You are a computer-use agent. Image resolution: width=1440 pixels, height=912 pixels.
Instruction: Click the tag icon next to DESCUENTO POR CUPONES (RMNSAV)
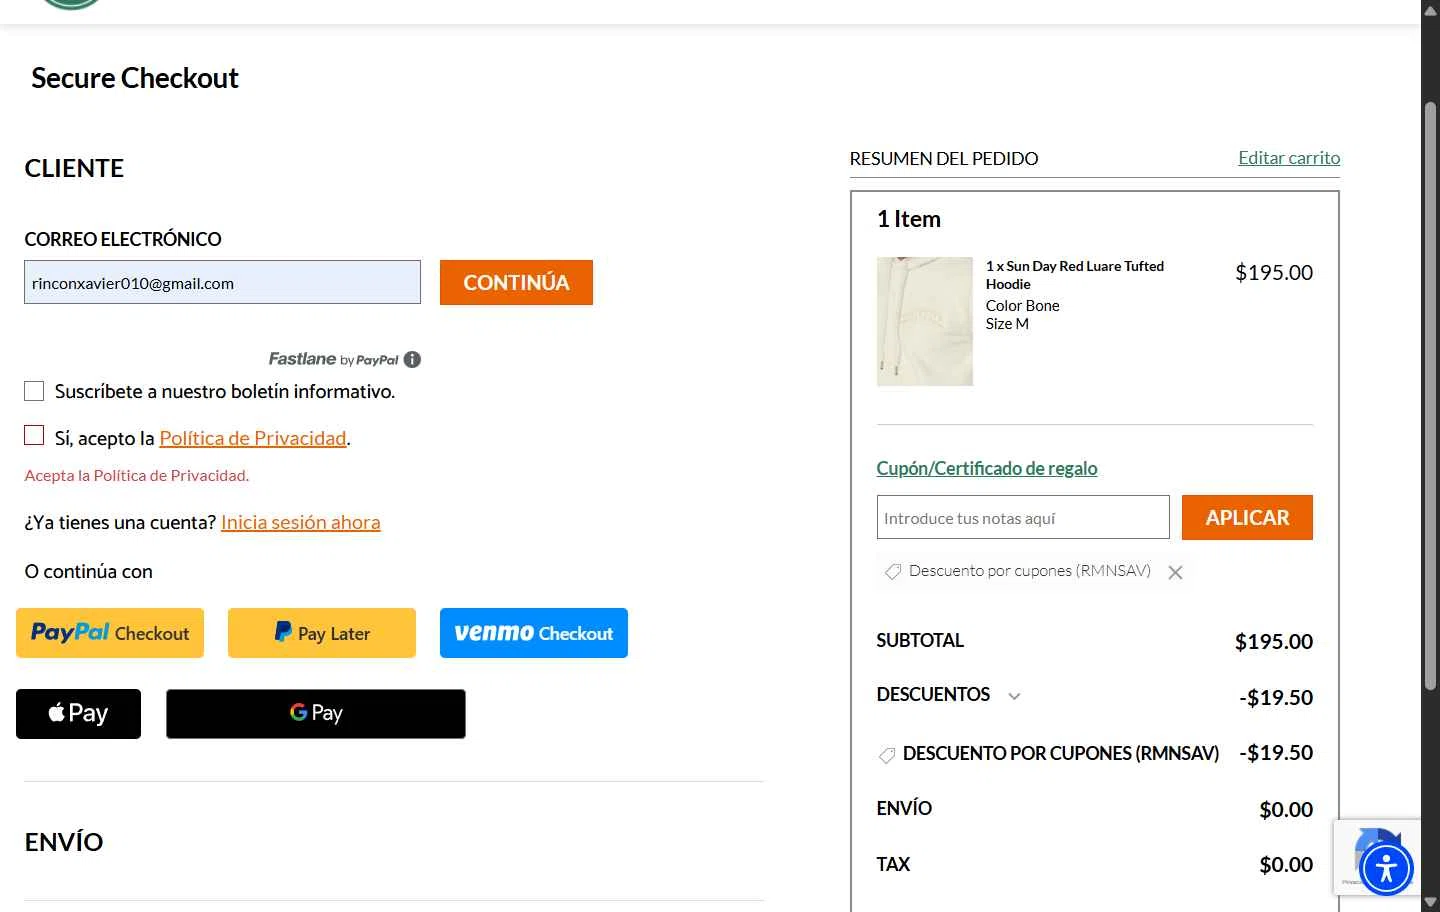tap(887, 755)
